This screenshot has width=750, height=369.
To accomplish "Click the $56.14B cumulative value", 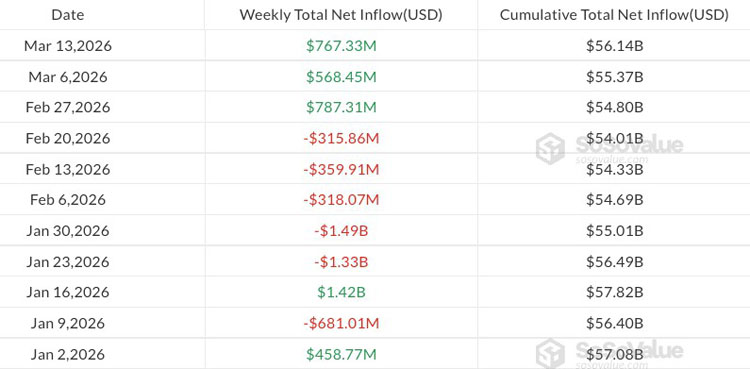I will point(615,46).
